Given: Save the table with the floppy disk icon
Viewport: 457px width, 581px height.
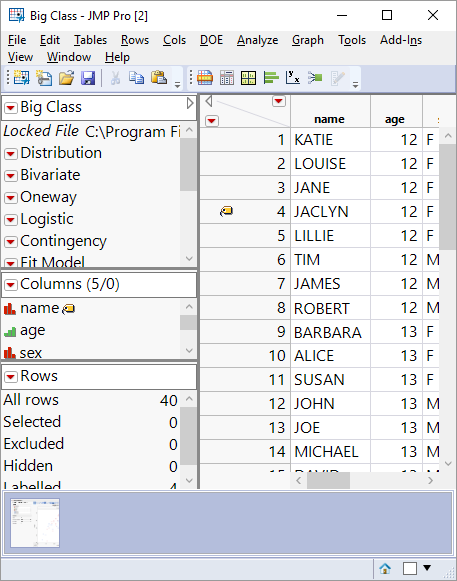Looking at the screenshot, I should pyautogui.click(x=88, y=78).
